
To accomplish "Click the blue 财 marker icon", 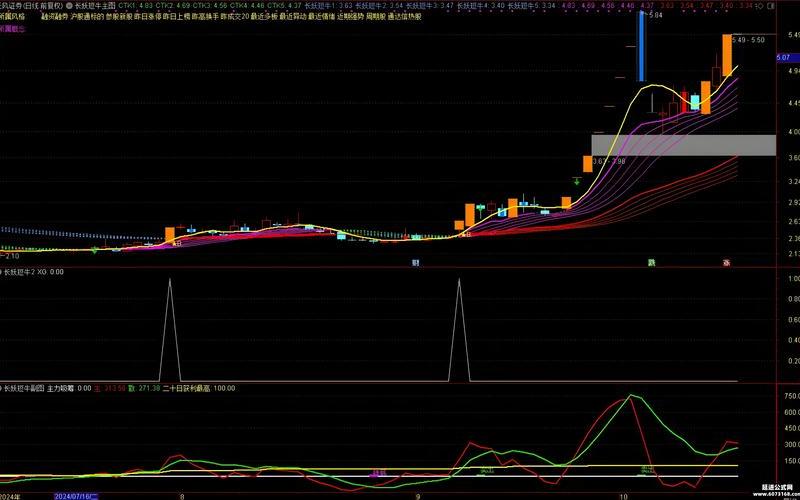I will click(415, 263).
